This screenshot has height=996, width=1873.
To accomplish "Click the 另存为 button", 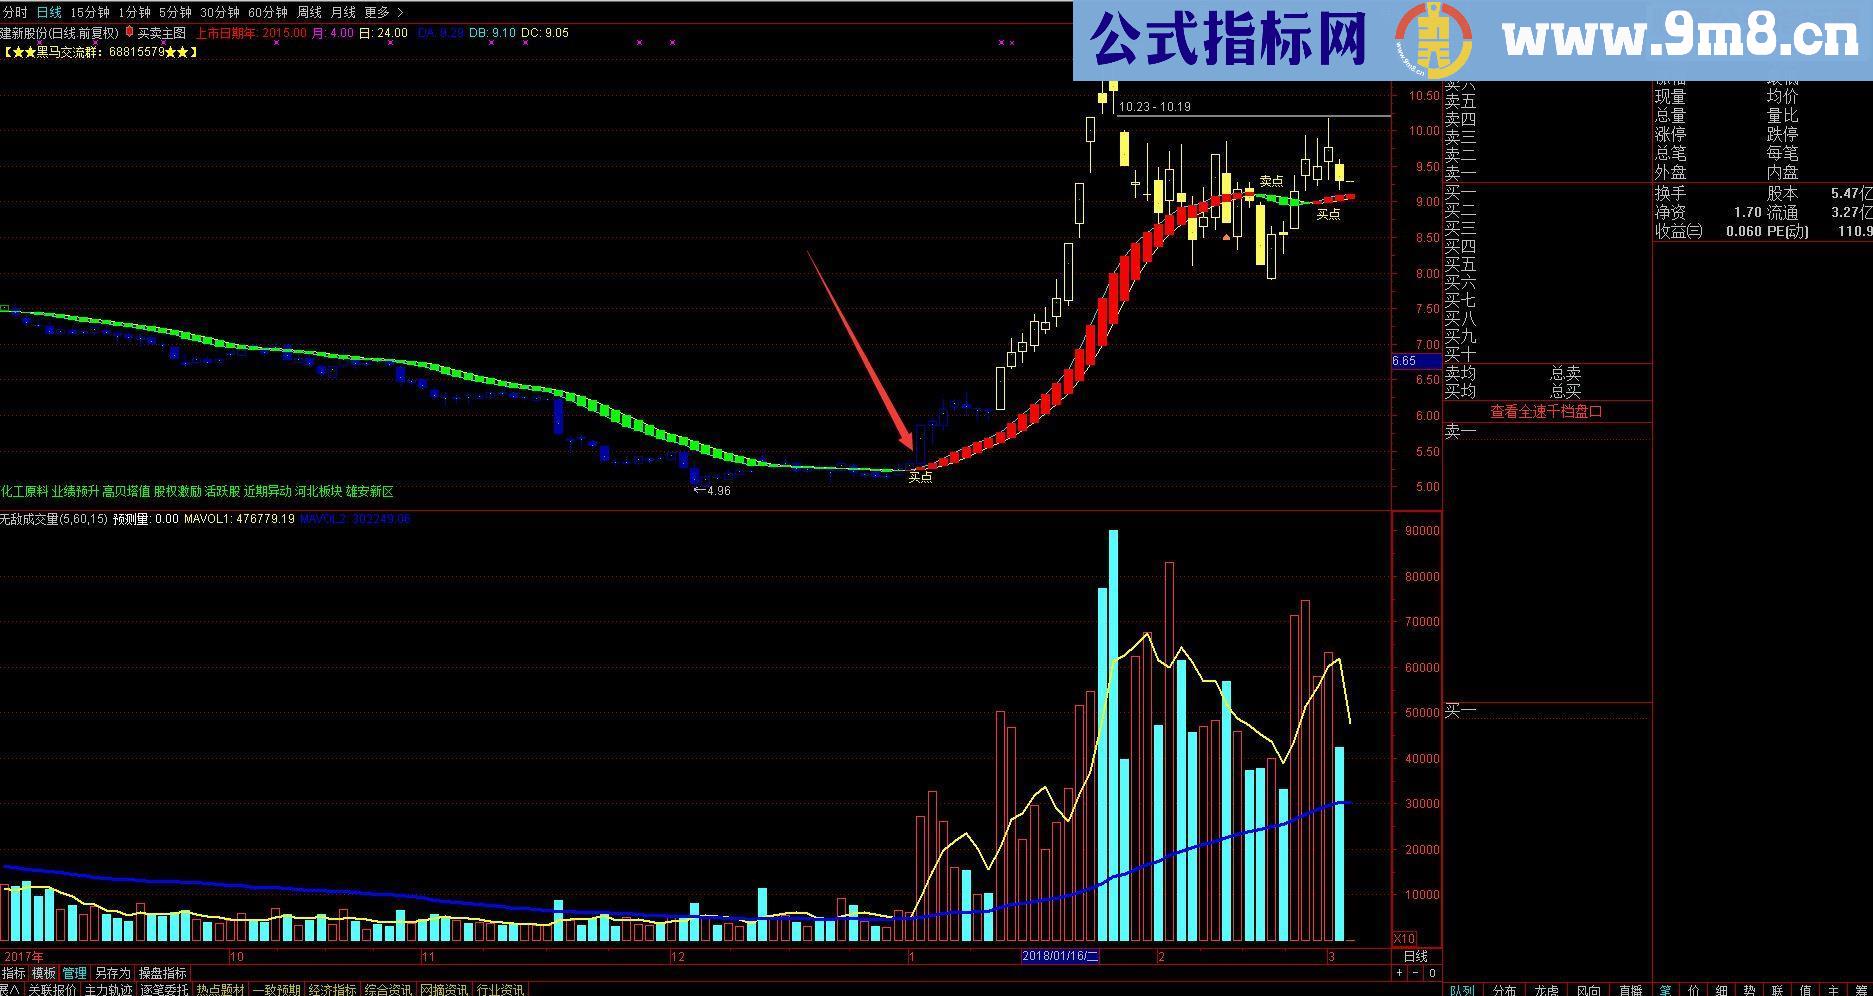I will pos(113,973).
